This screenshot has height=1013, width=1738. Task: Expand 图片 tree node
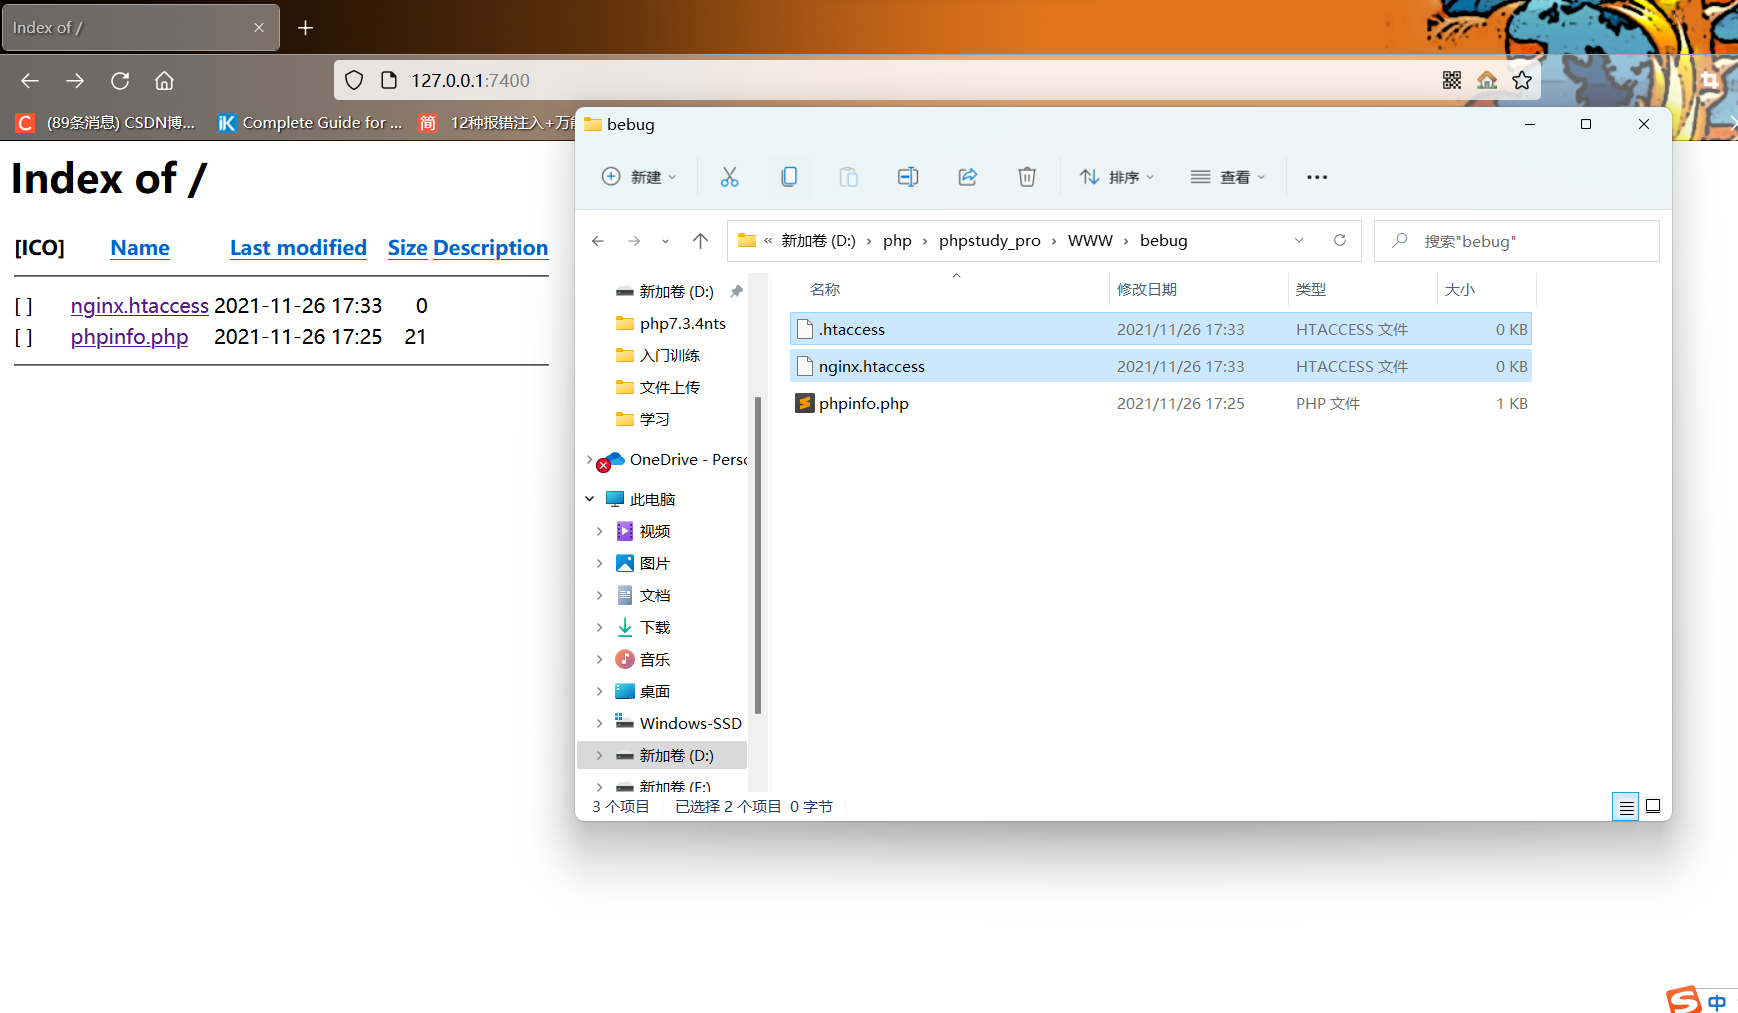pos(599,563)
